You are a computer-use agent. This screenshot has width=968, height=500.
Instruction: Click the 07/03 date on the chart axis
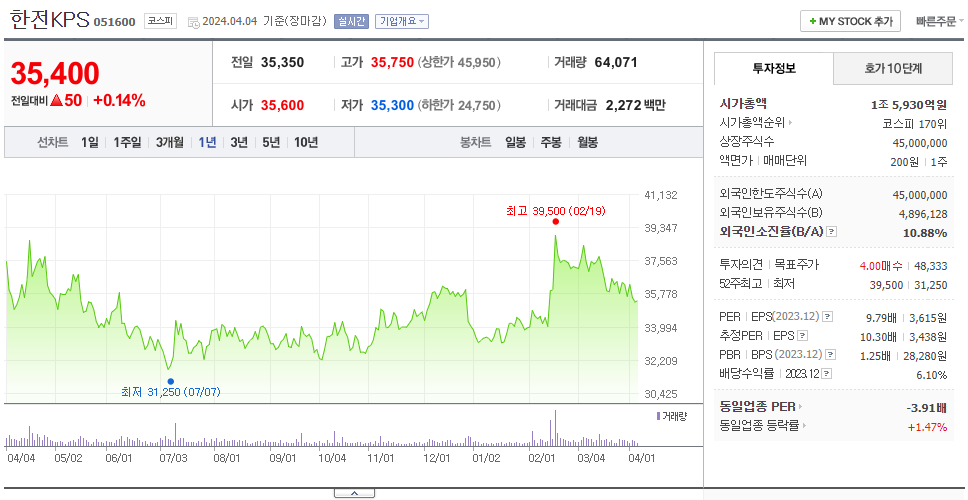pyautogui.click(x=173, y=458)
